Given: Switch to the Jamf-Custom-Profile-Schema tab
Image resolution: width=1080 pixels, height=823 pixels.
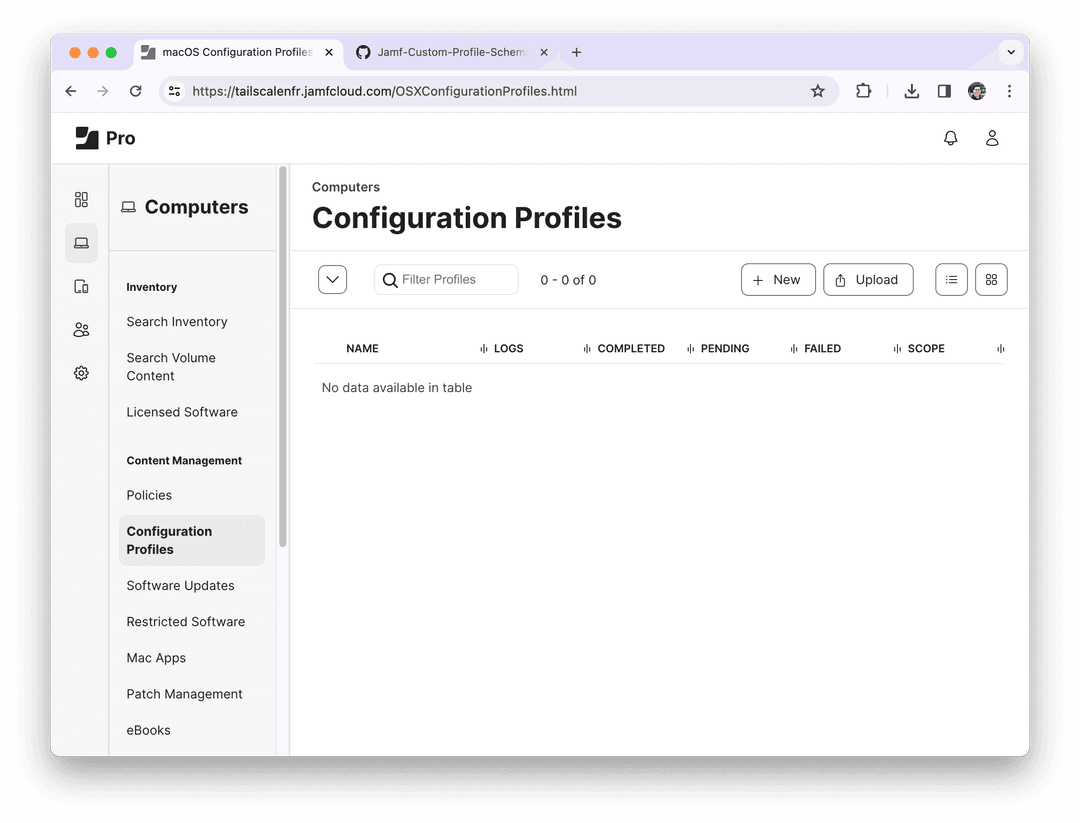Looking at the screenshot, I should pyautogui.click(x=450, y=52).
